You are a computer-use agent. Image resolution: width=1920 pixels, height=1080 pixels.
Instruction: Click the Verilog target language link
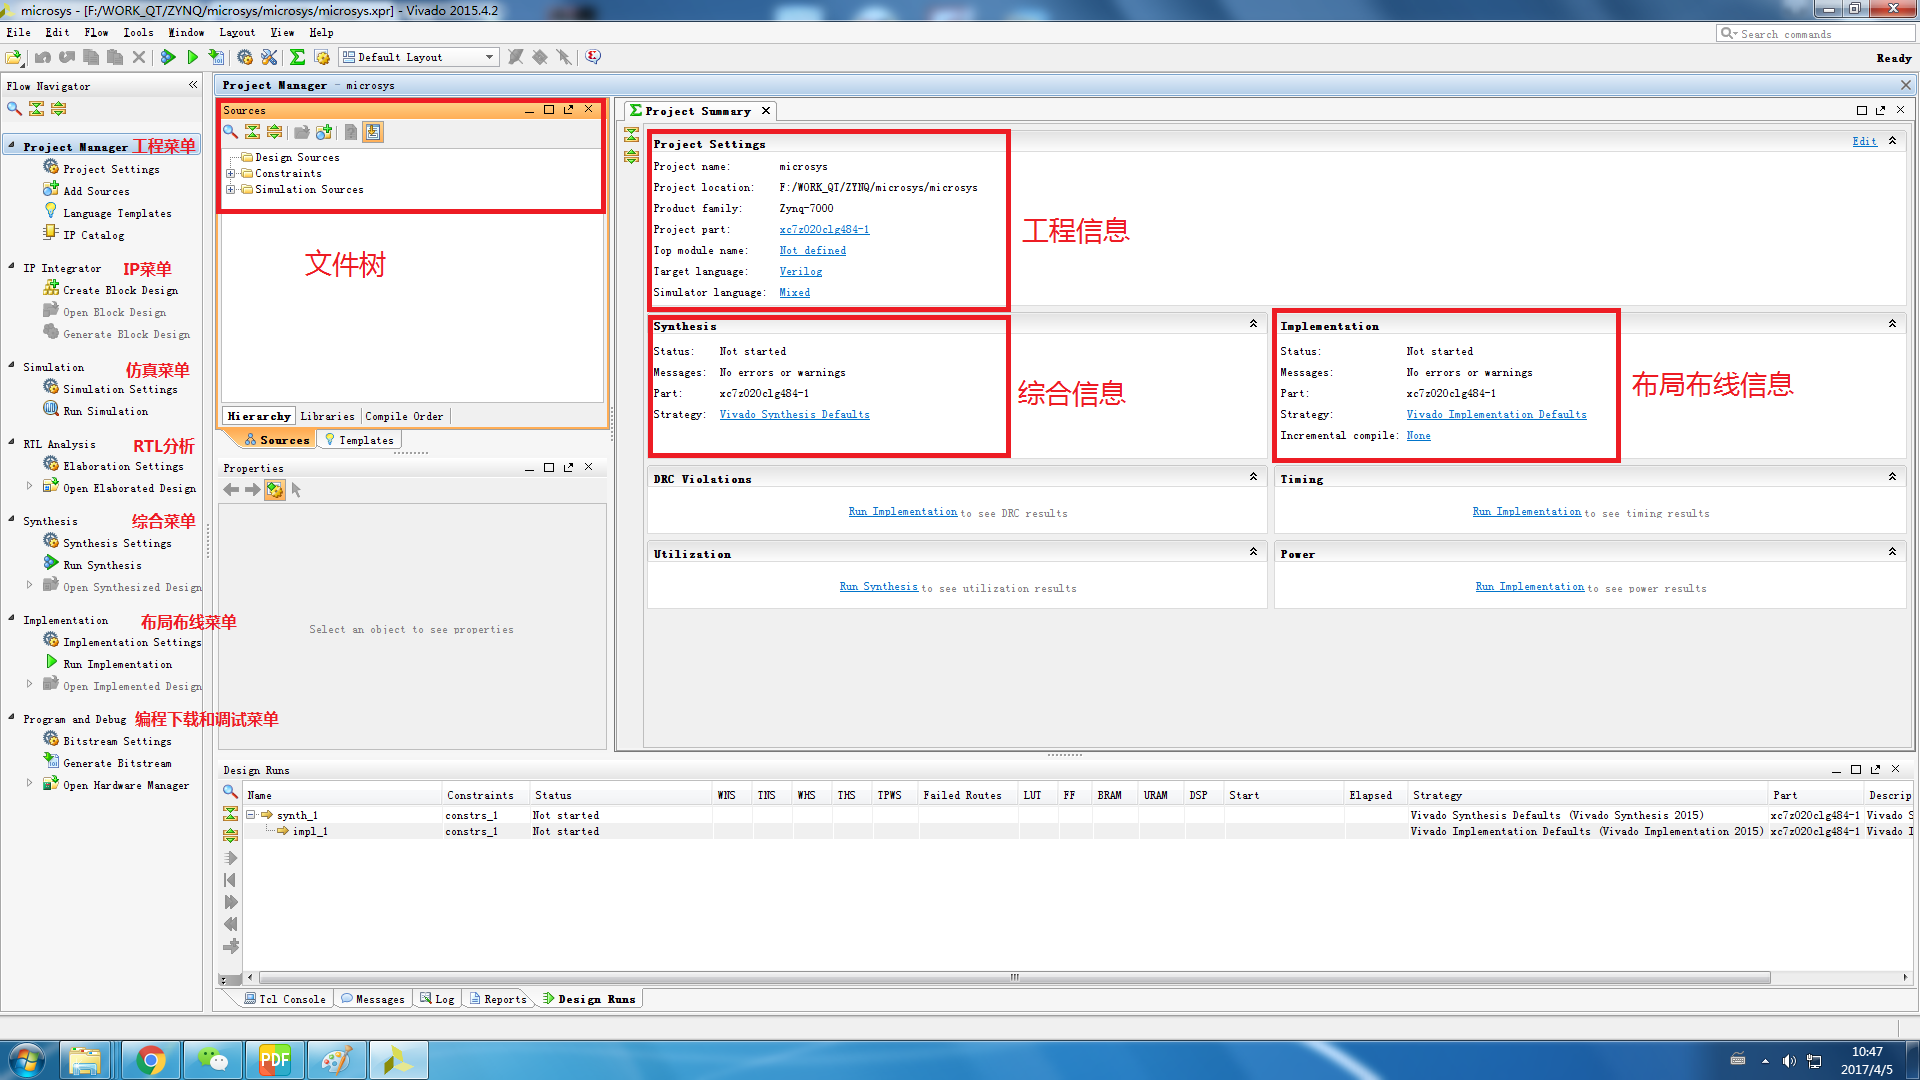pos(800,272)
